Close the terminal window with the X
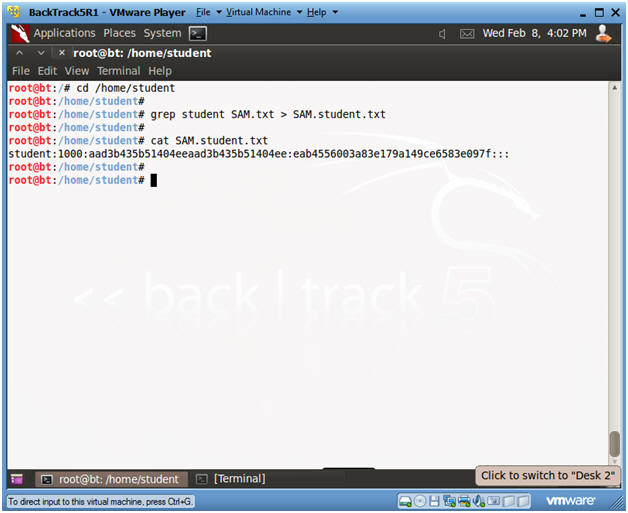Viewport: 628px width, 513px height. pyautogui.click(x=61, y=52)
